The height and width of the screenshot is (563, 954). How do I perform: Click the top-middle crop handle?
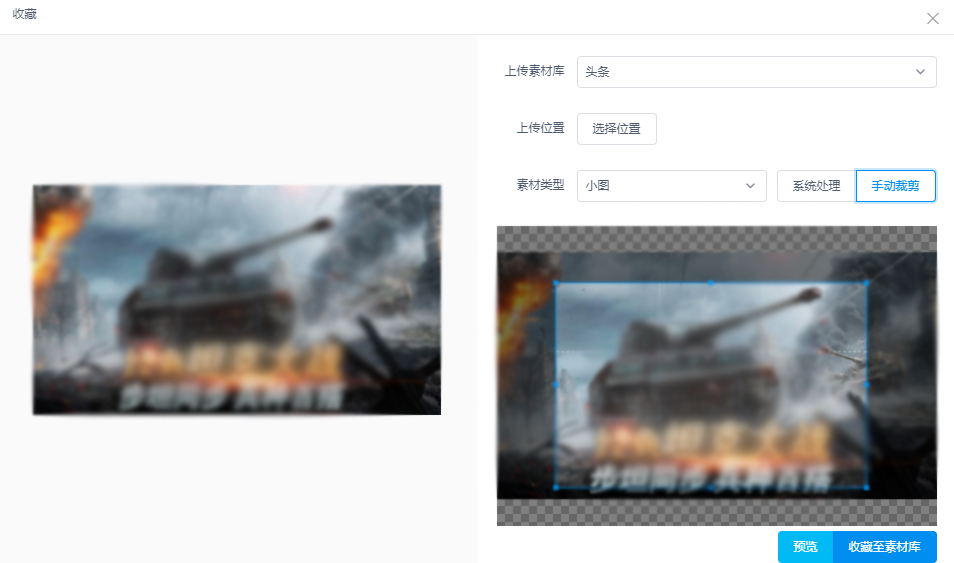(x=711, y=282)
